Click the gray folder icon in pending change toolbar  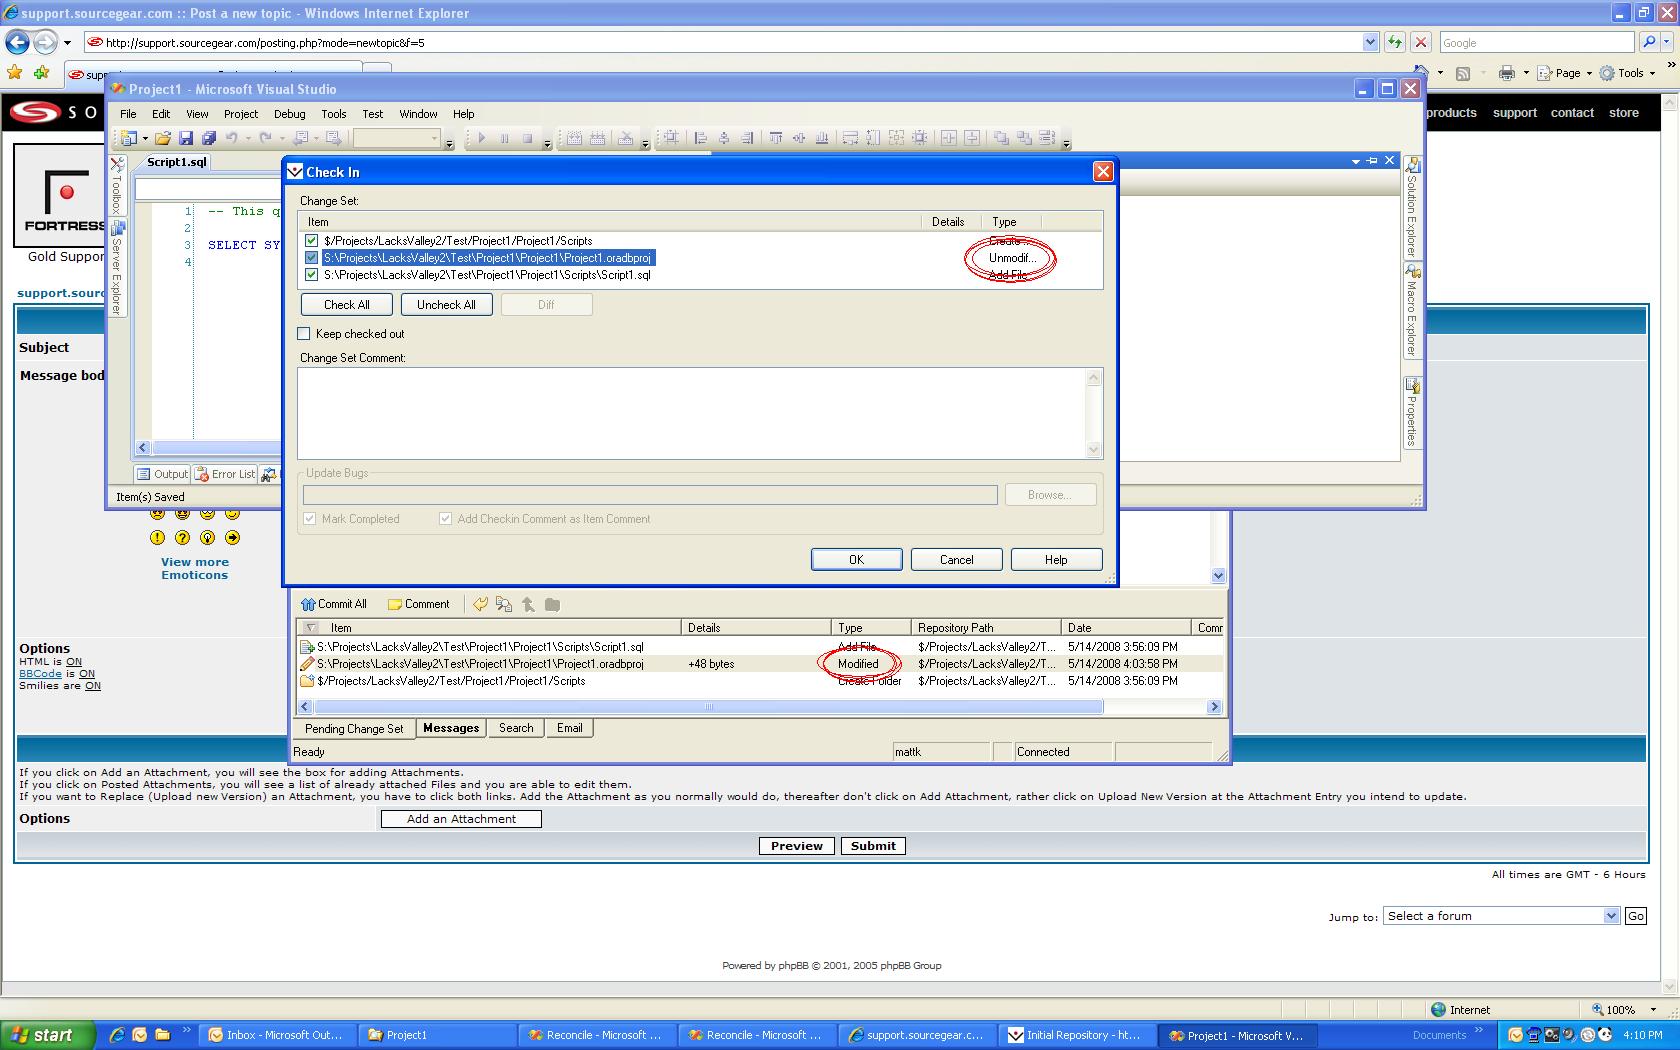click(x=552, y=604)
